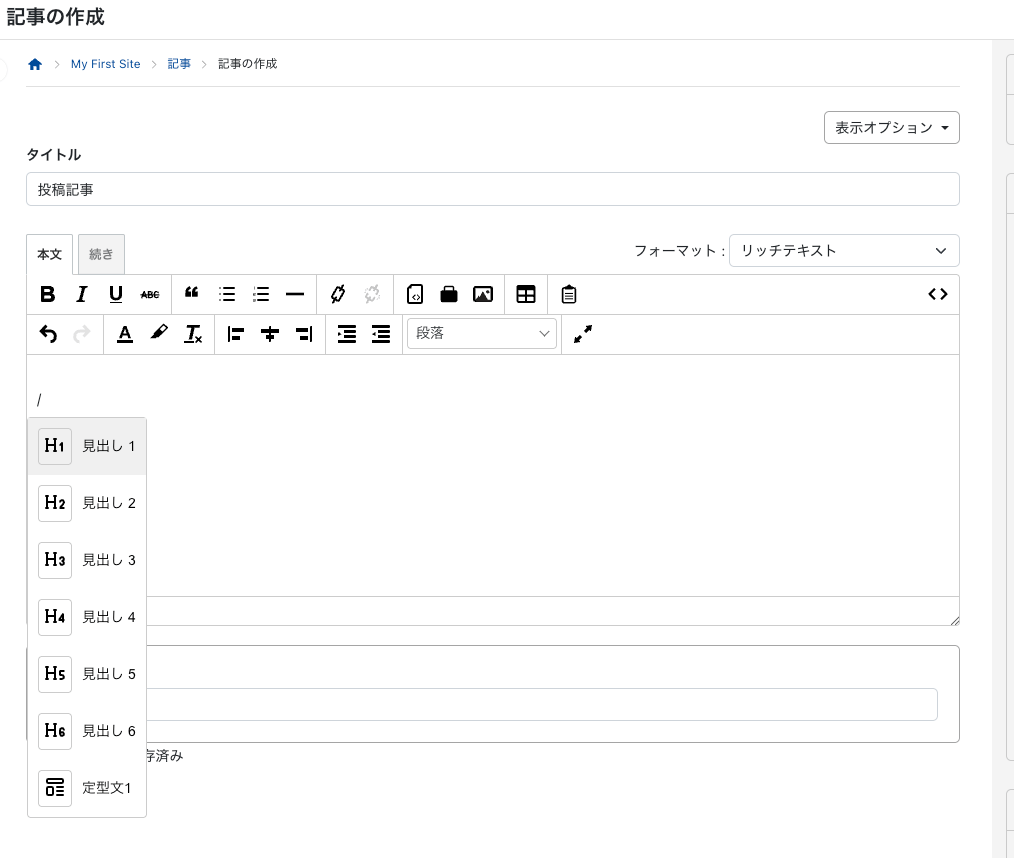Click the briefcase asset icon
This screenshot has width=1014, height=858.
(x=449, y=295)
